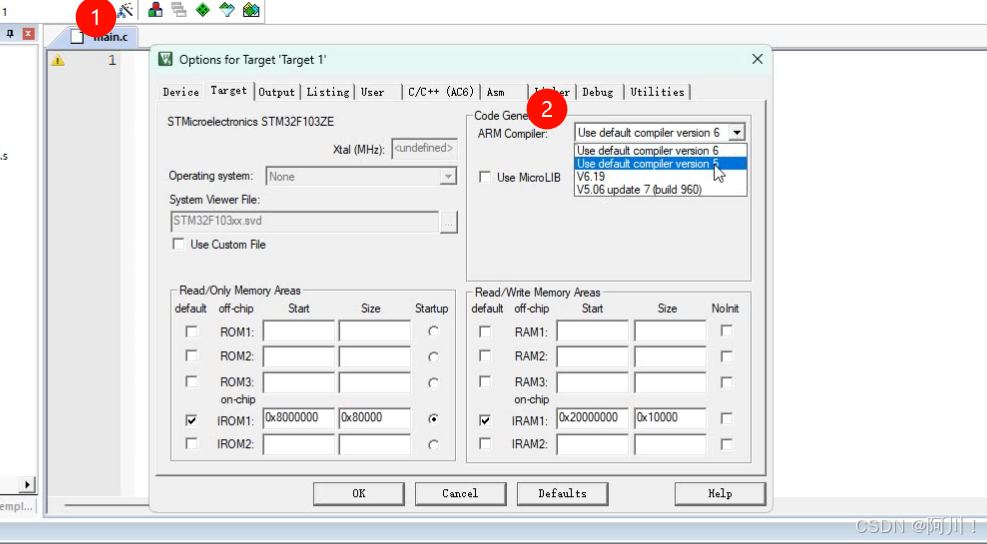Check the RAM3 default checkbox
The image size is (987, 544).
coord(485,382)
